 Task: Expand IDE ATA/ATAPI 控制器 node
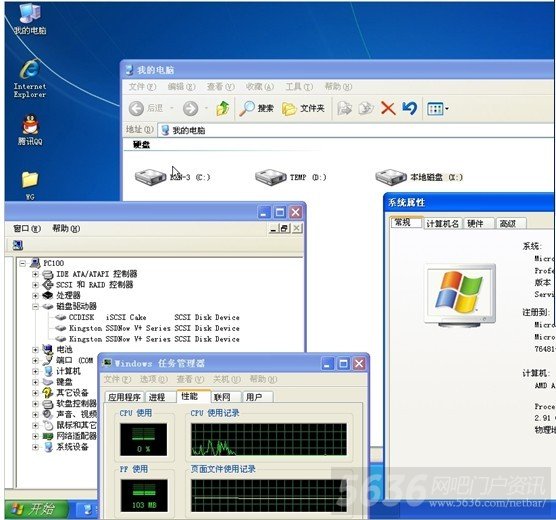coord(35,274)
